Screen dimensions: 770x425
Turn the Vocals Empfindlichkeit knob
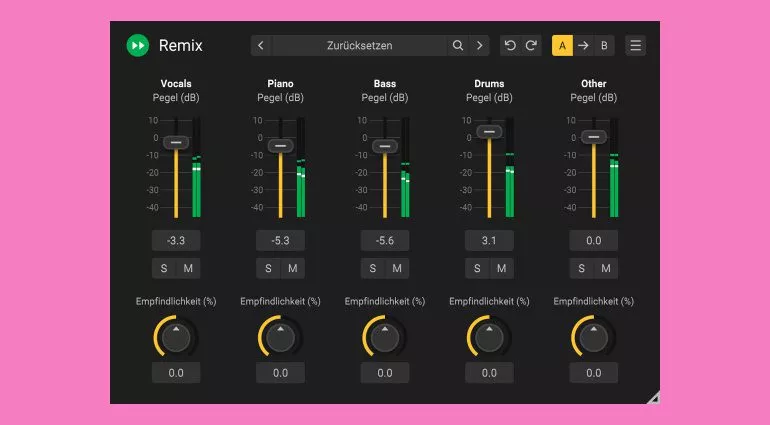(176, 338)
